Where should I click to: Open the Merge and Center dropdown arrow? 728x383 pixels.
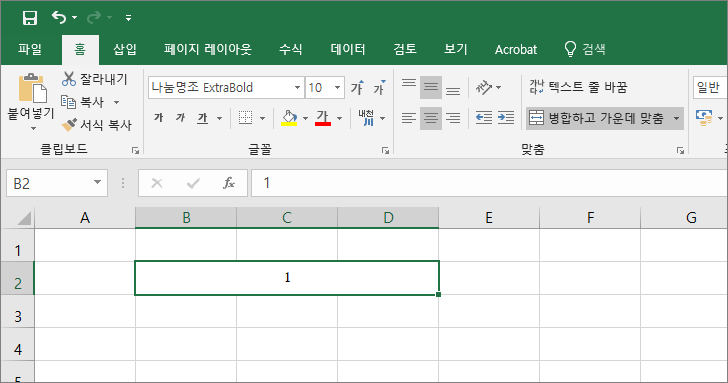[676, 118]
